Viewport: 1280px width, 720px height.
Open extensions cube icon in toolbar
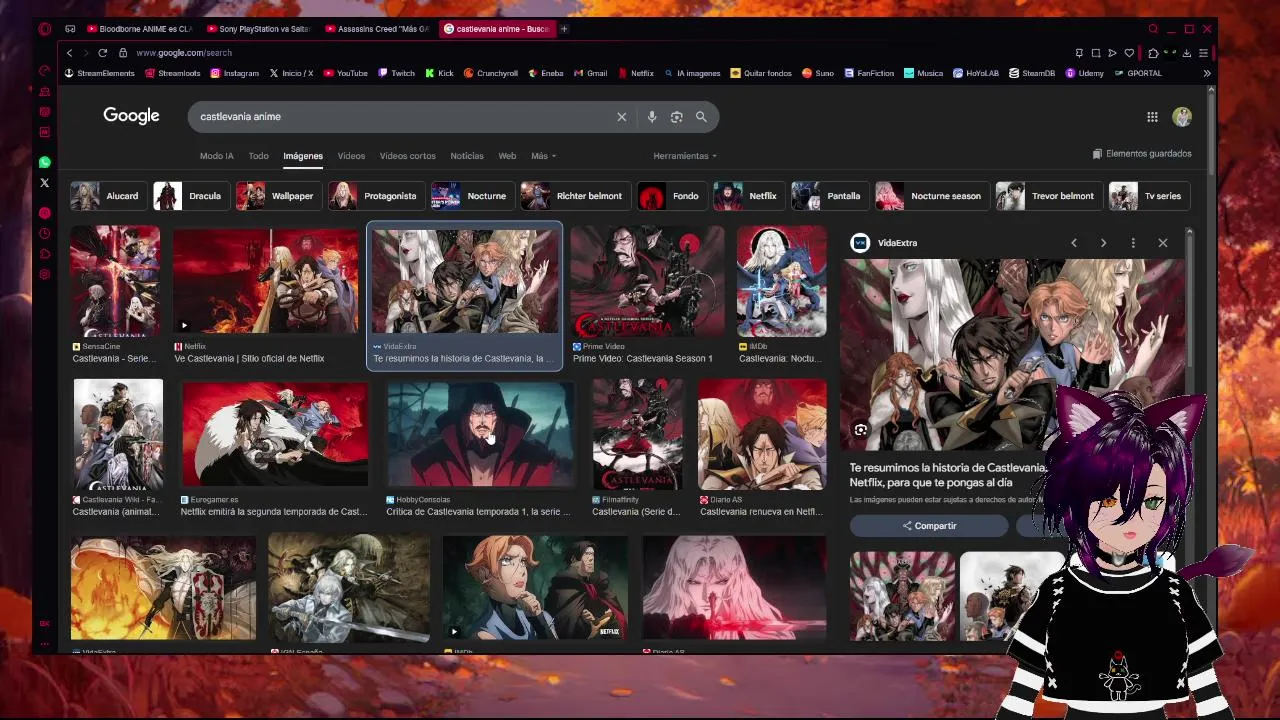click(1152, 53)
